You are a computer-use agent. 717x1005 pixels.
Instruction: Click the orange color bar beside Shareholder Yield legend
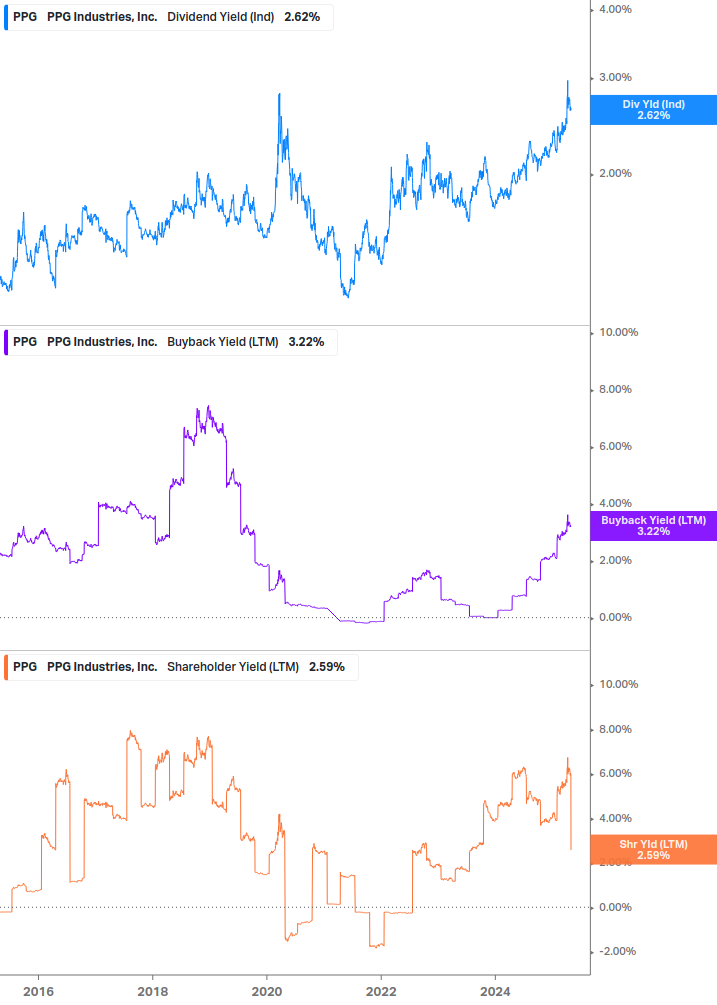click(x=6, y=667)
